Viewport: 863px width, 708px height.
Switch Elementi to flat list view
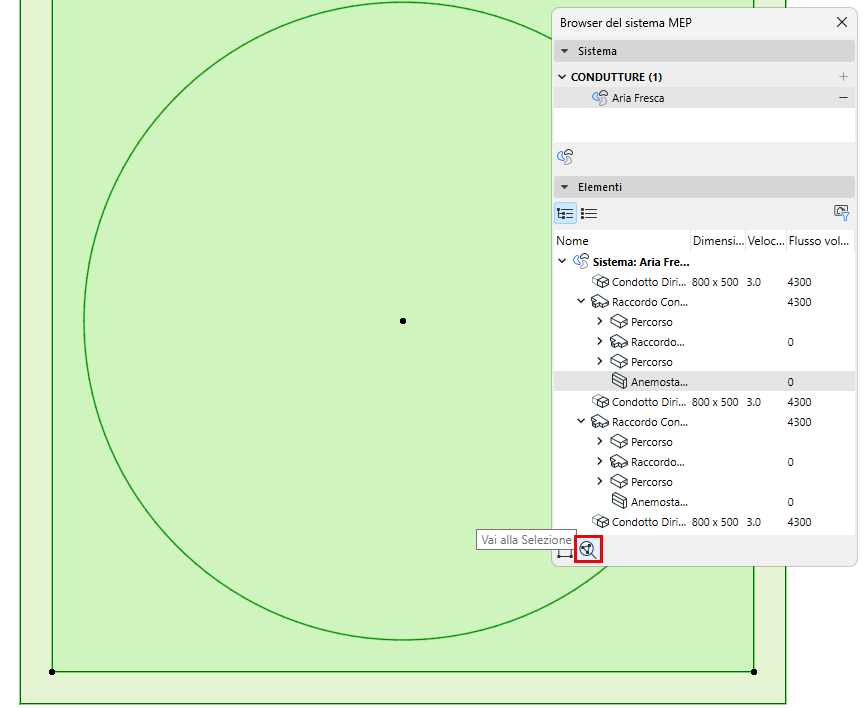tap(589, 213)
